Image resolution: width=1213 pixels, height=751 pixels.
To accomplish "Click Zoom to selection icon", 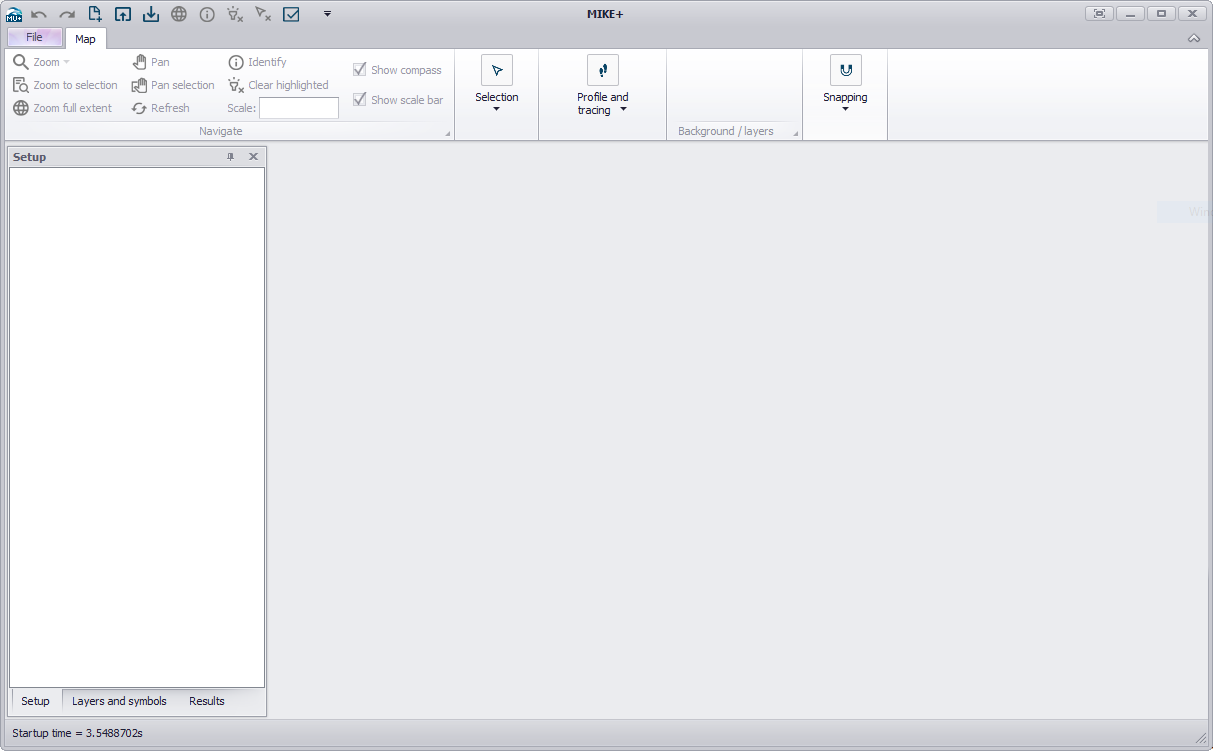I will 21,85.
